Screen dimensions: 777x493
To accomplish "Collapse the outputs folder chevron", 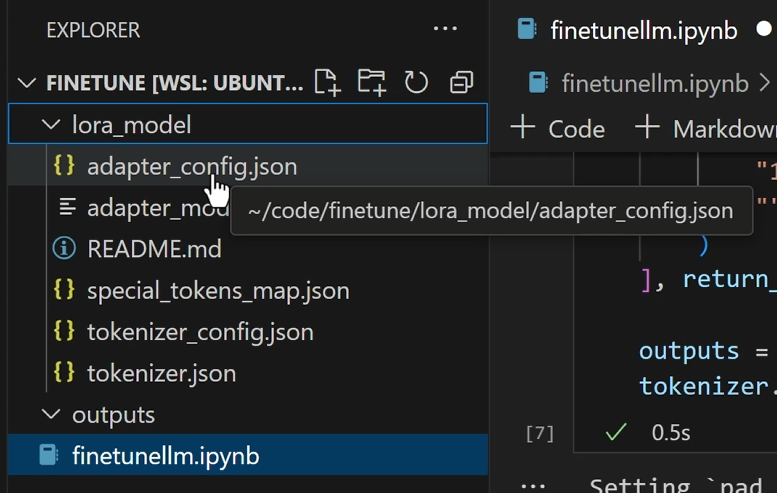I will 50,414.
